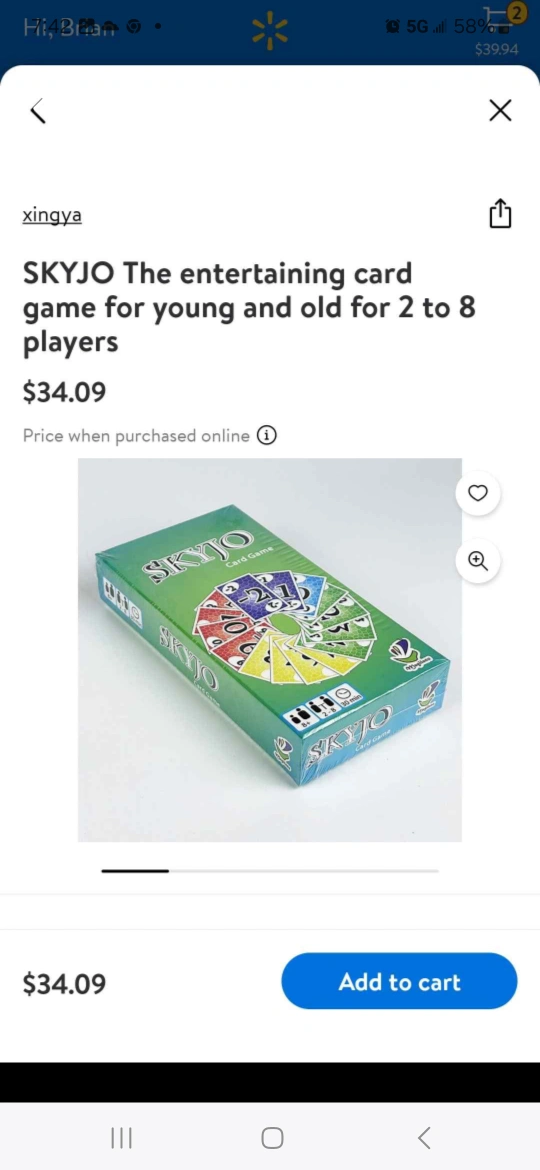
Task: Tap the Android recent apps button
Action: 121,1138
